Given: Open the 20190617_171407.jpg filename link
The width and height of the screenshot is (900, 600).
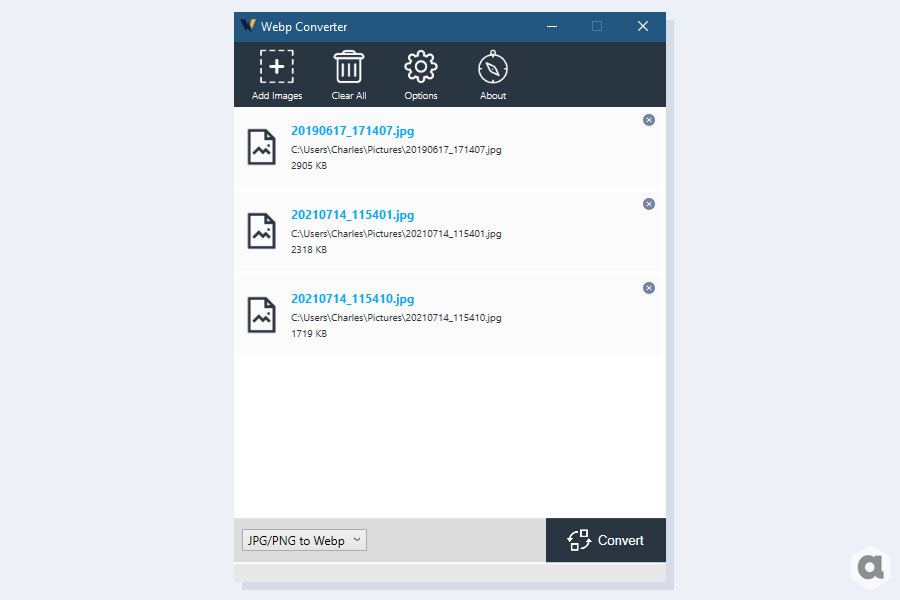Looking at the screenshot, I should coord(352,131).
